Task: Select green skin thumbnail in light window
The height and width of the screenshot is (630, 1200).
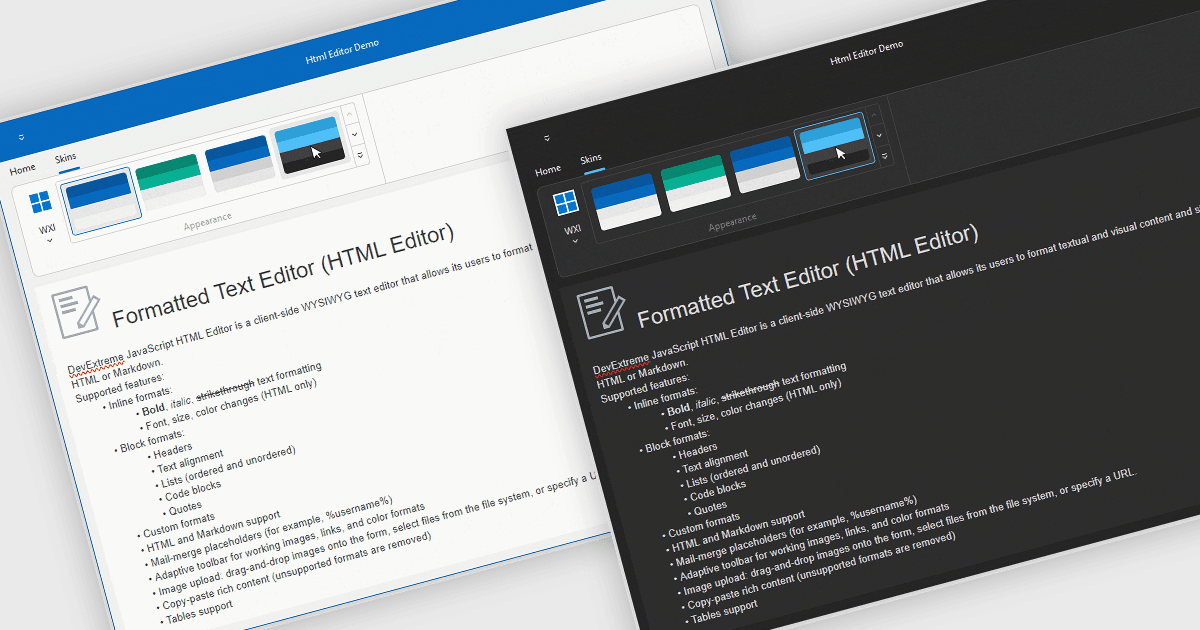Action: 169,183
